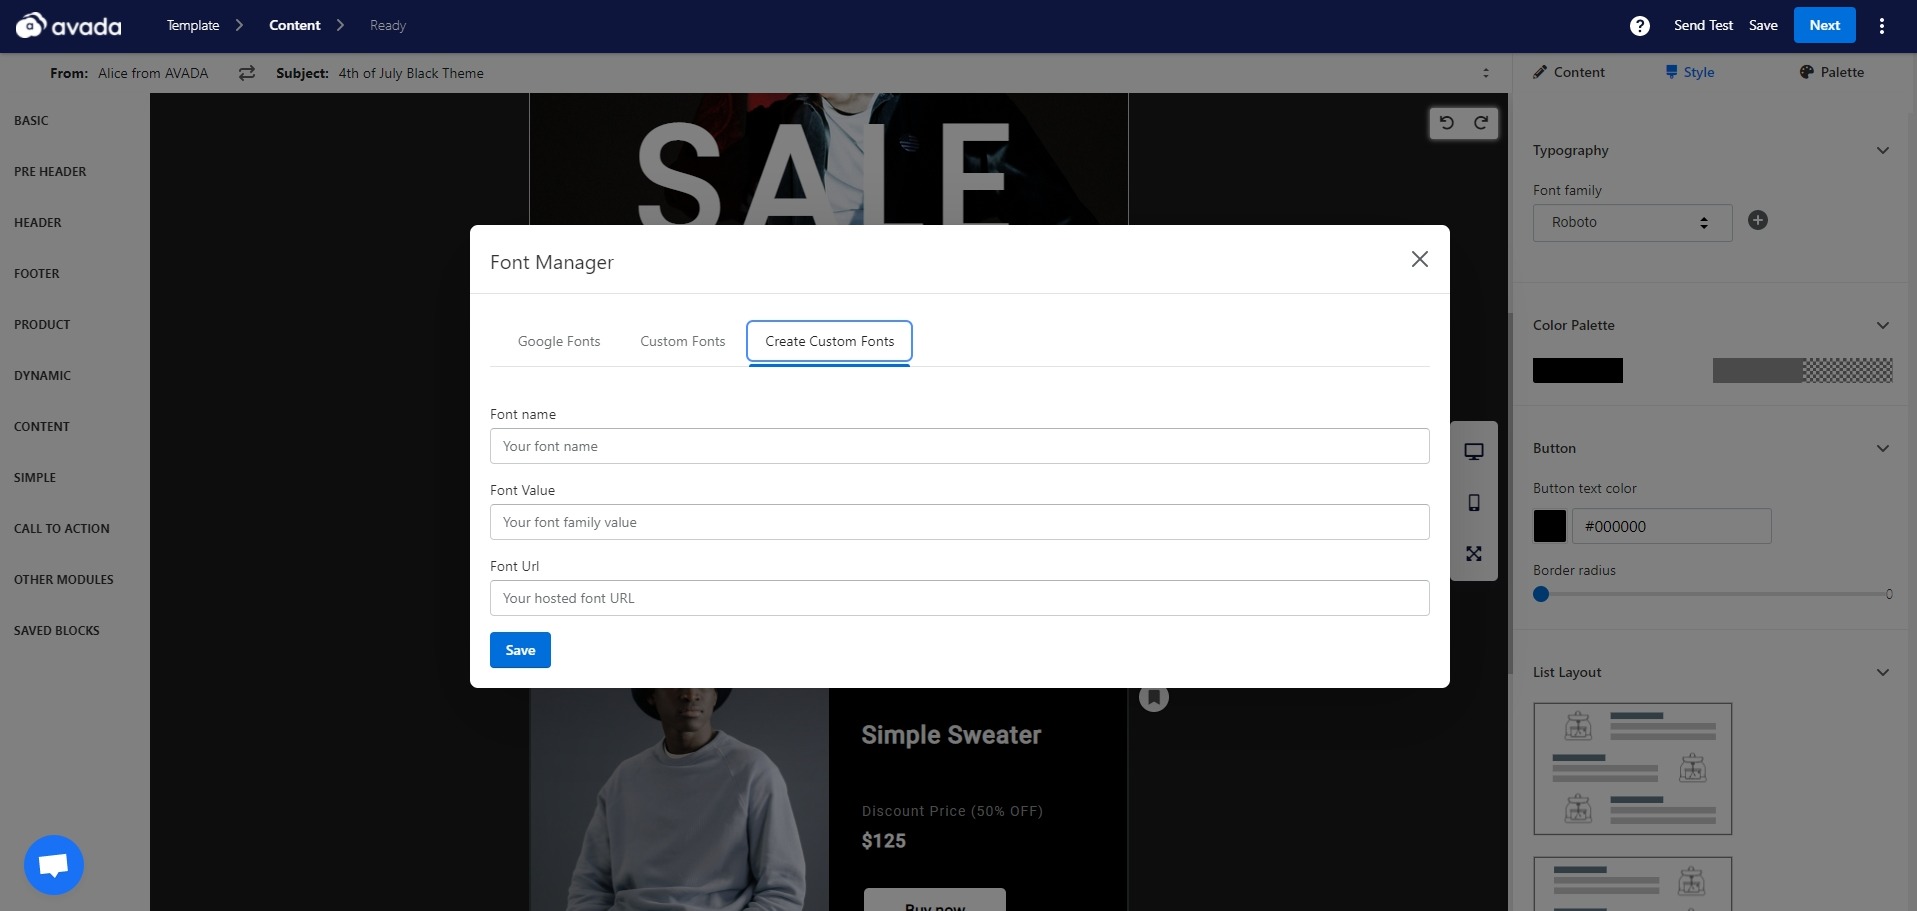Click the black button text color swatch
Screen dimensions: 1917x911
[1549, 526]
